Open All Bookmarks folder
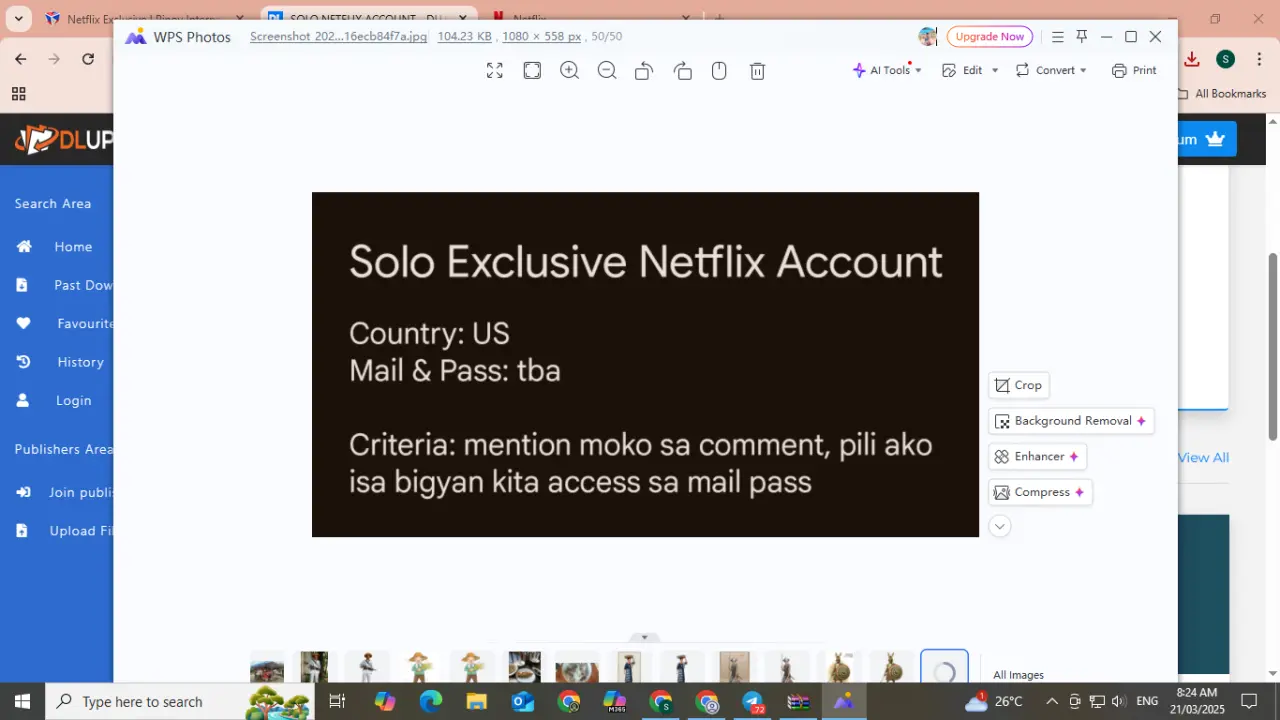This screenshot has height=720, width=1280. click(x=1222, y=94)
